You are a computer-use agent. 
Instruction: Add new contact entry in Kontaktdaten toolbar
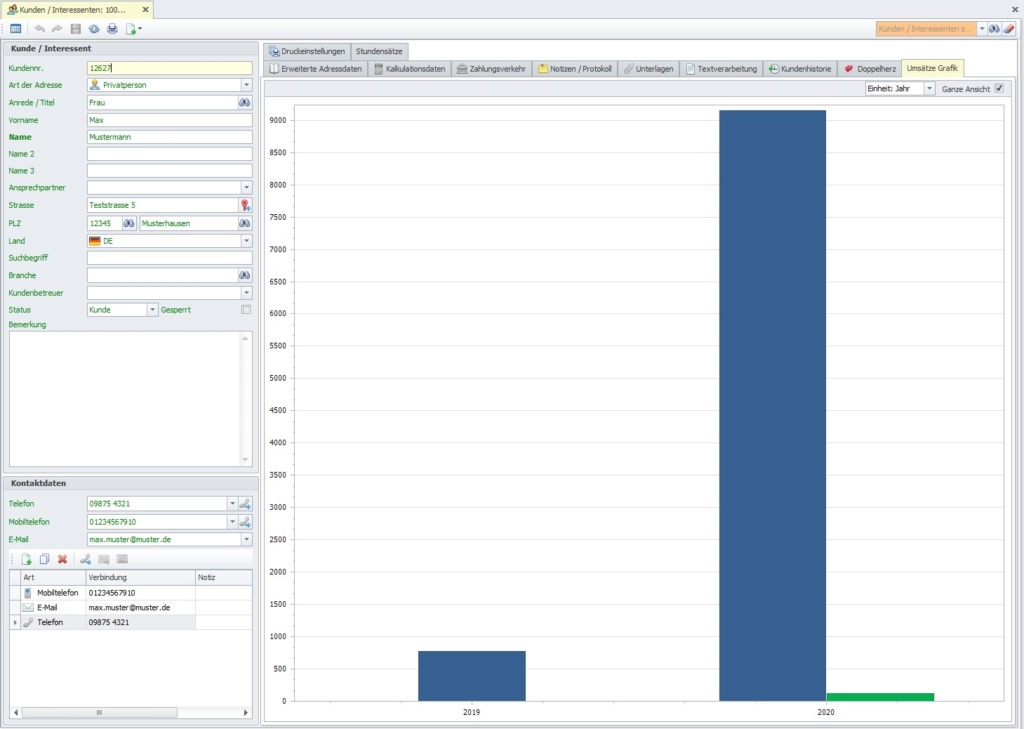[x=26, y=559]
